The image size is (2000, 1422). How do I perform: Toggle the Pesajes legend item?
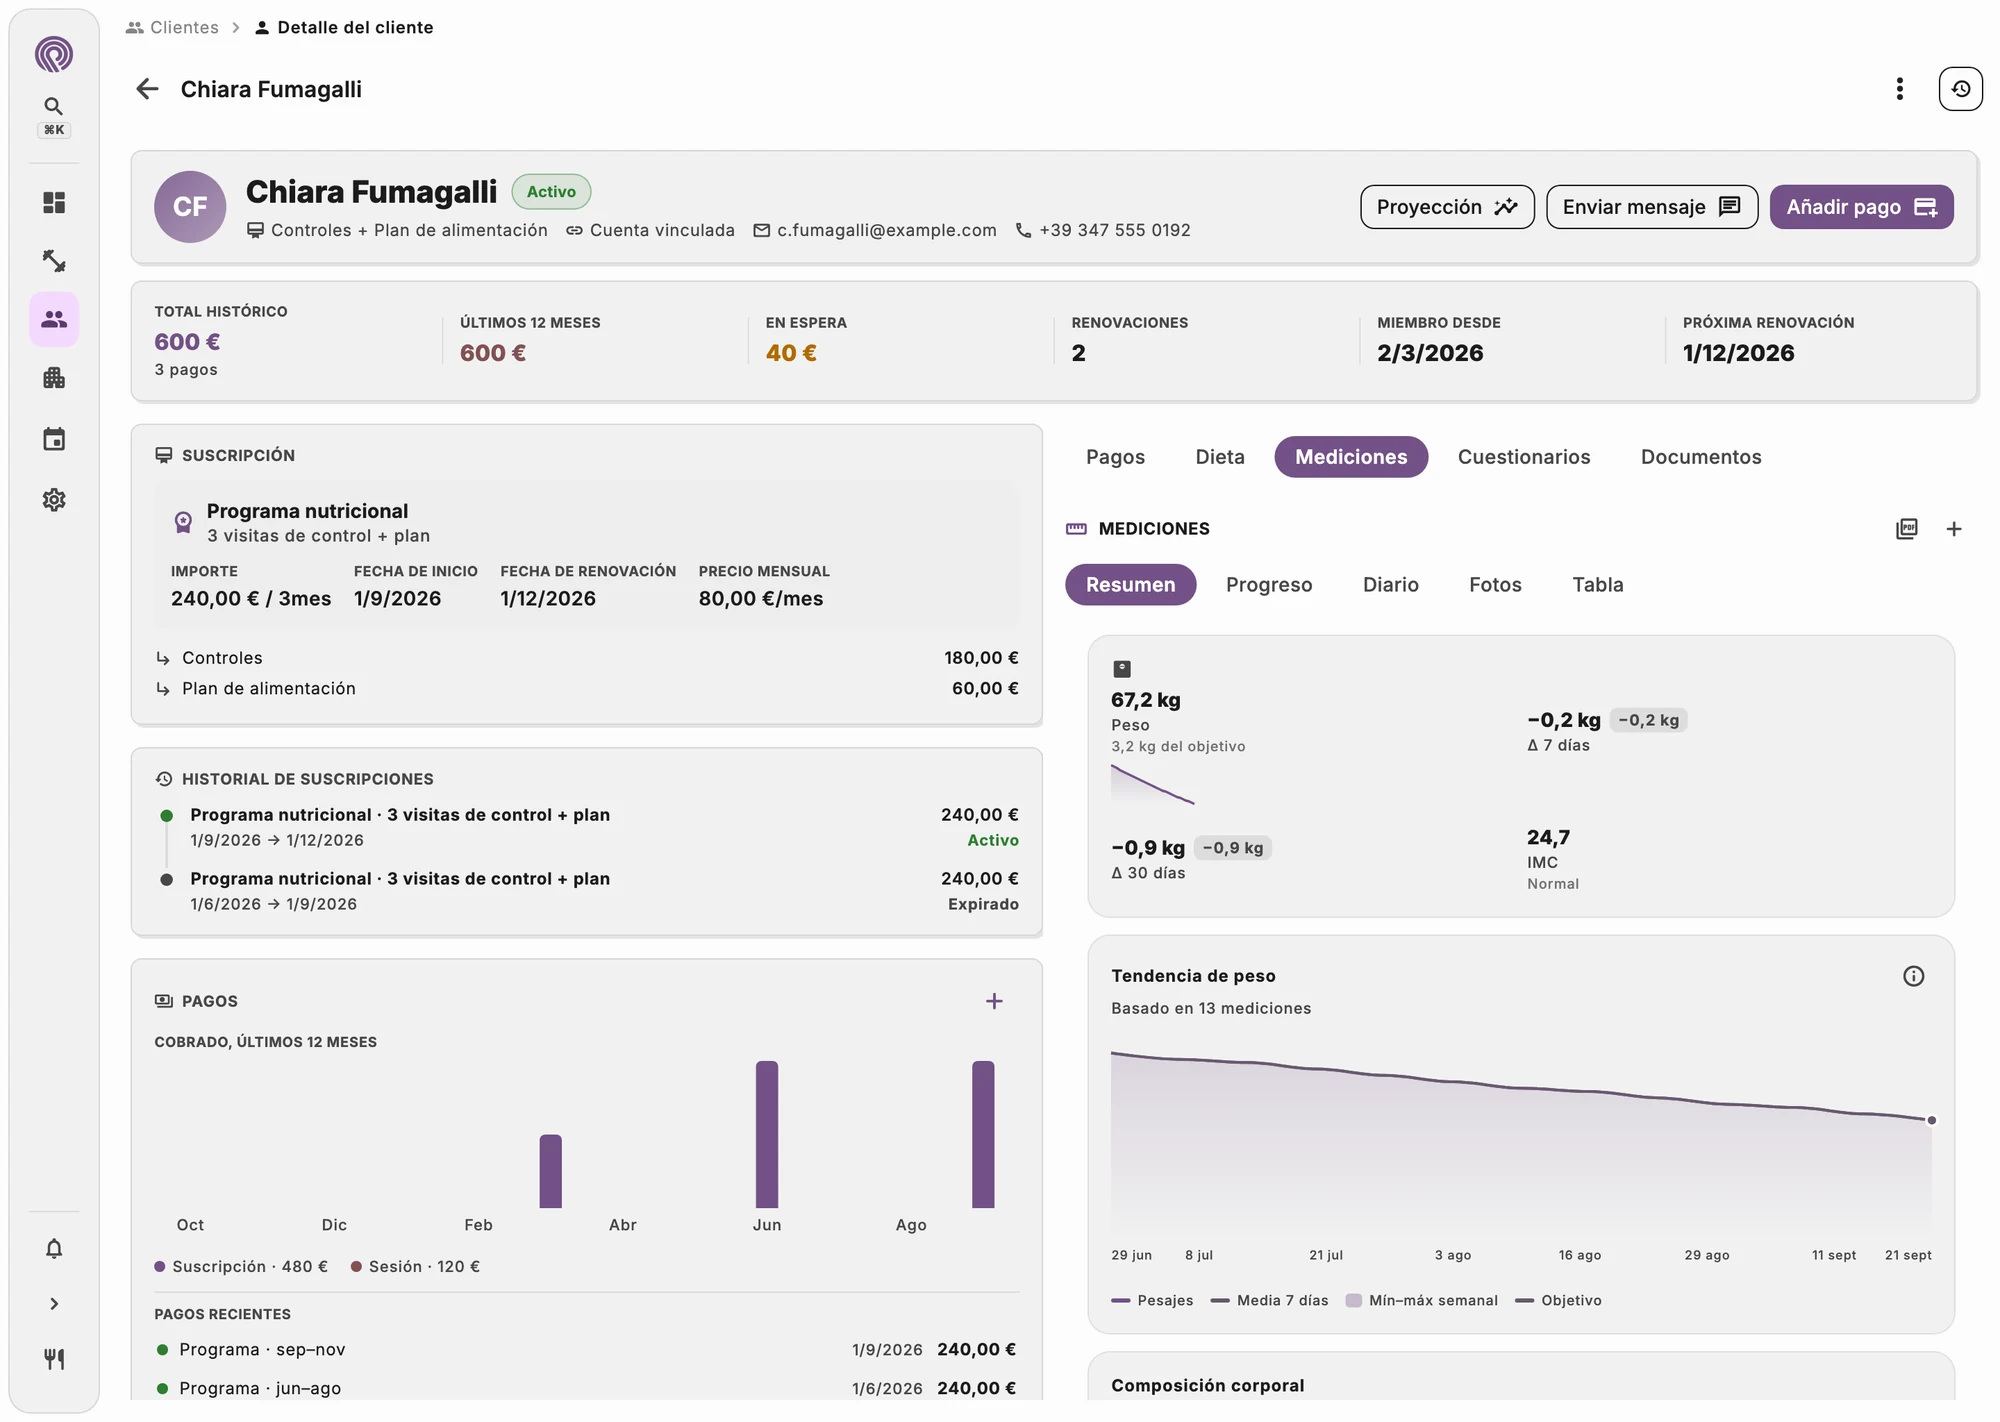[x=1152, y=1300]
